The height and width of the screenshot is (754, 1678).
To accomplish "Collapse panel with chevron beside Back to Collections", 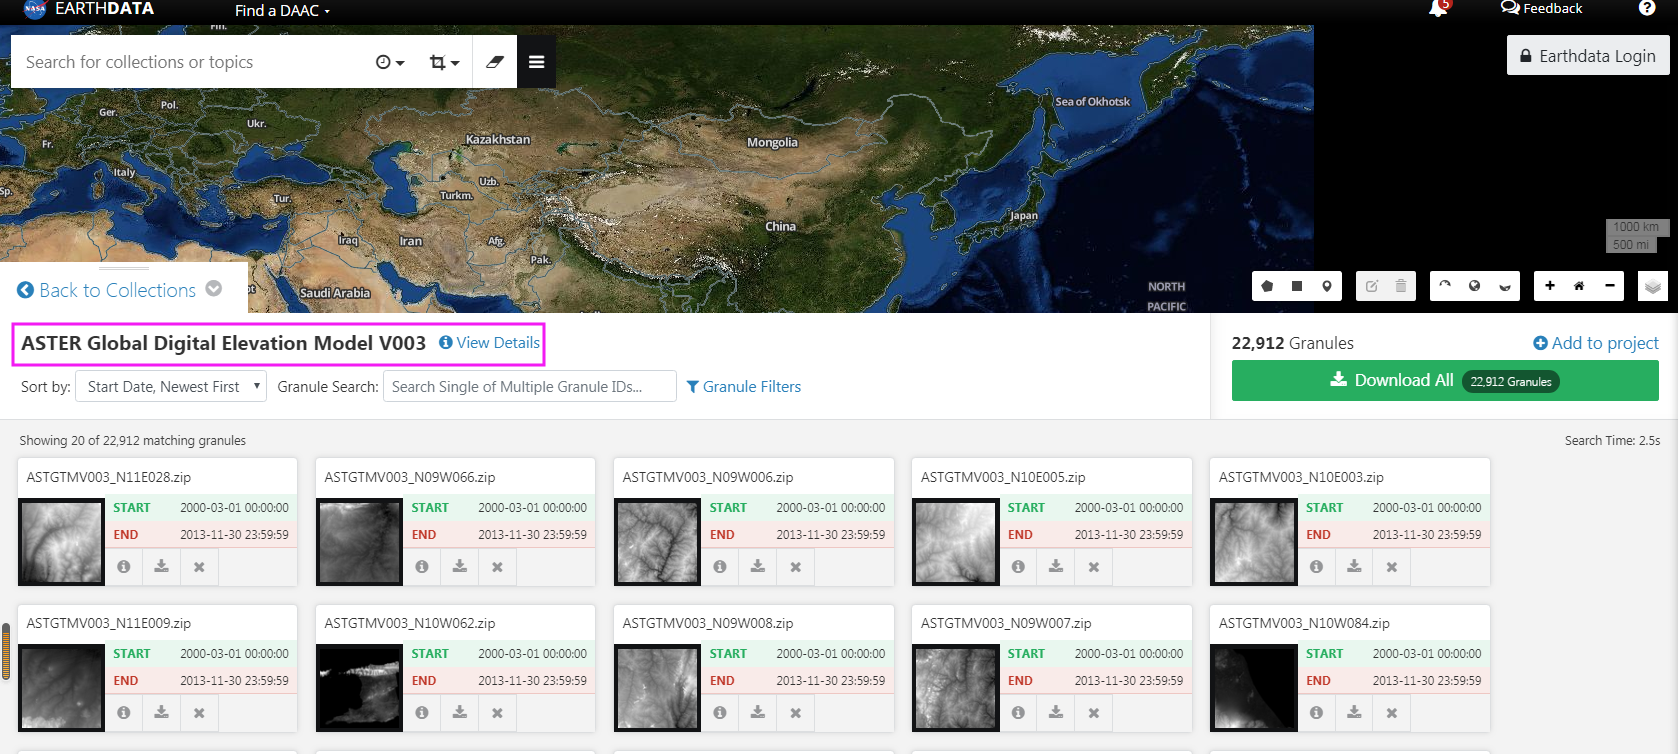I will pos(214,288).
